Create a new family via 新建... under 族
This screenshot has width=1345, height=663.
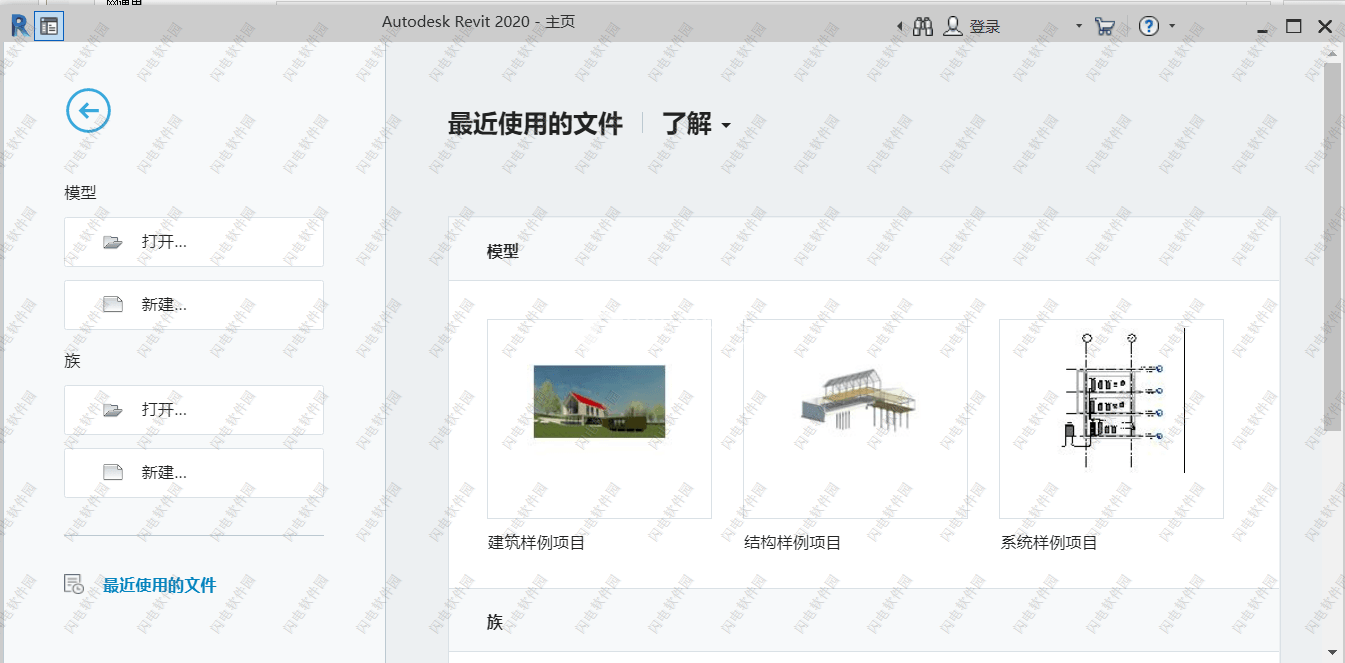194,473
